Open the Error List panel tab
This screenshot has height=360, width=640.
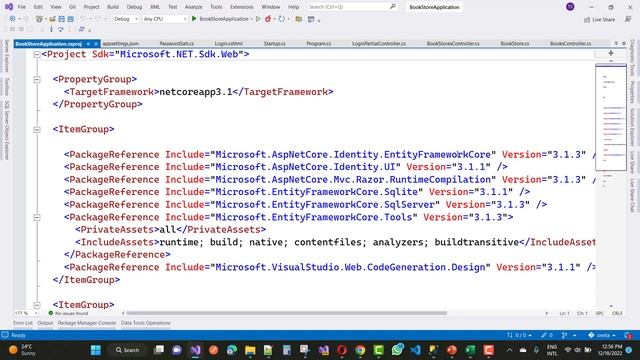[23, 323]
